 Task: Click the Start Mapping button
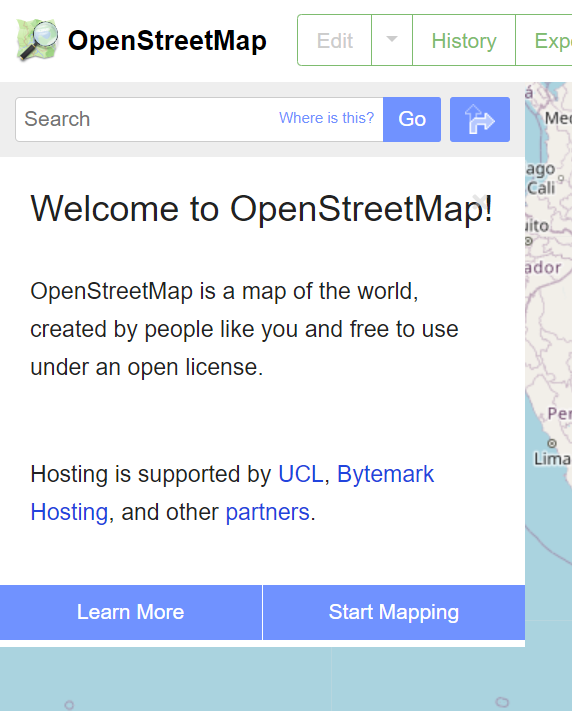coord(394,612)
